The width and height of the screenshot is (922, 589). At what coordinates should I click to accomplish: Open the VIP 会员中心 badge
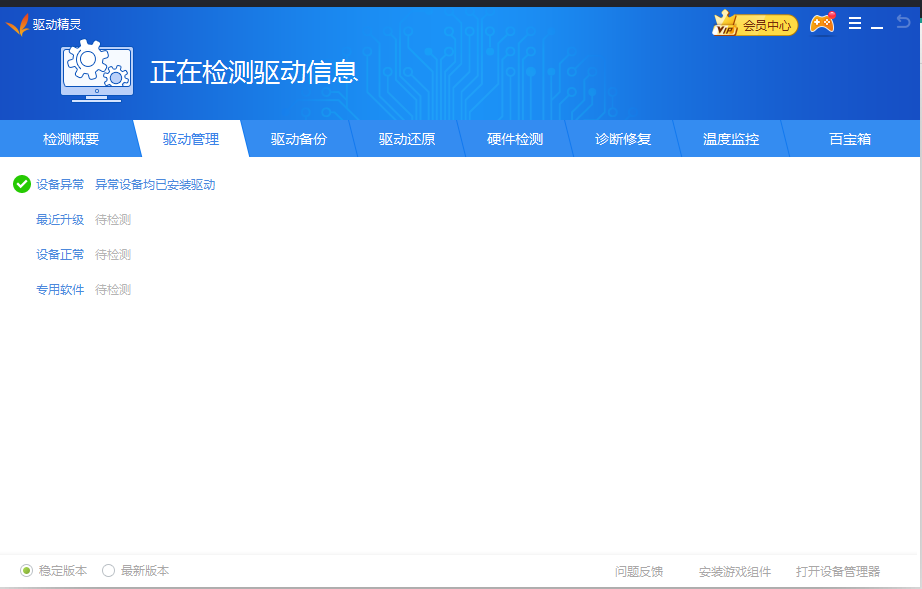point(755,24)
